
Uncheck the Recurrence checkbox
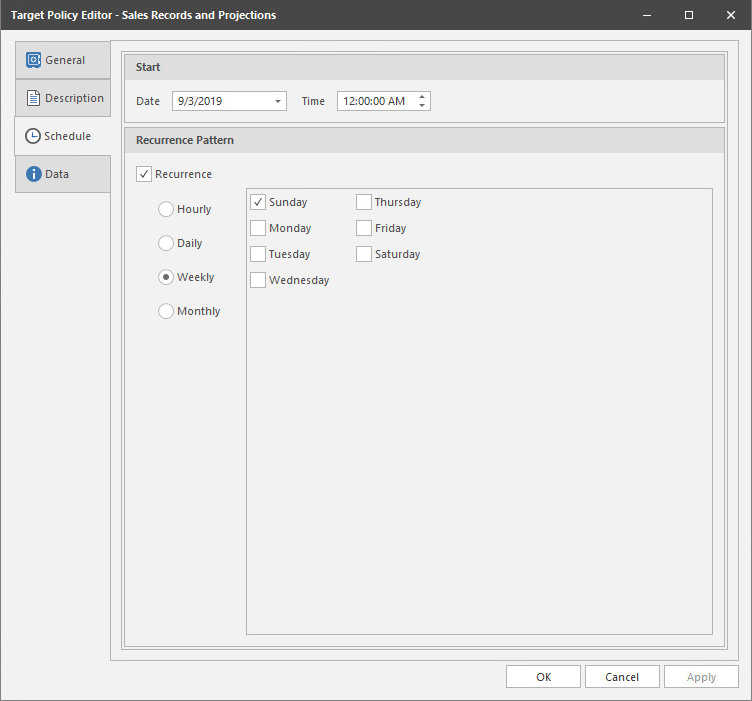pos(144,174)
